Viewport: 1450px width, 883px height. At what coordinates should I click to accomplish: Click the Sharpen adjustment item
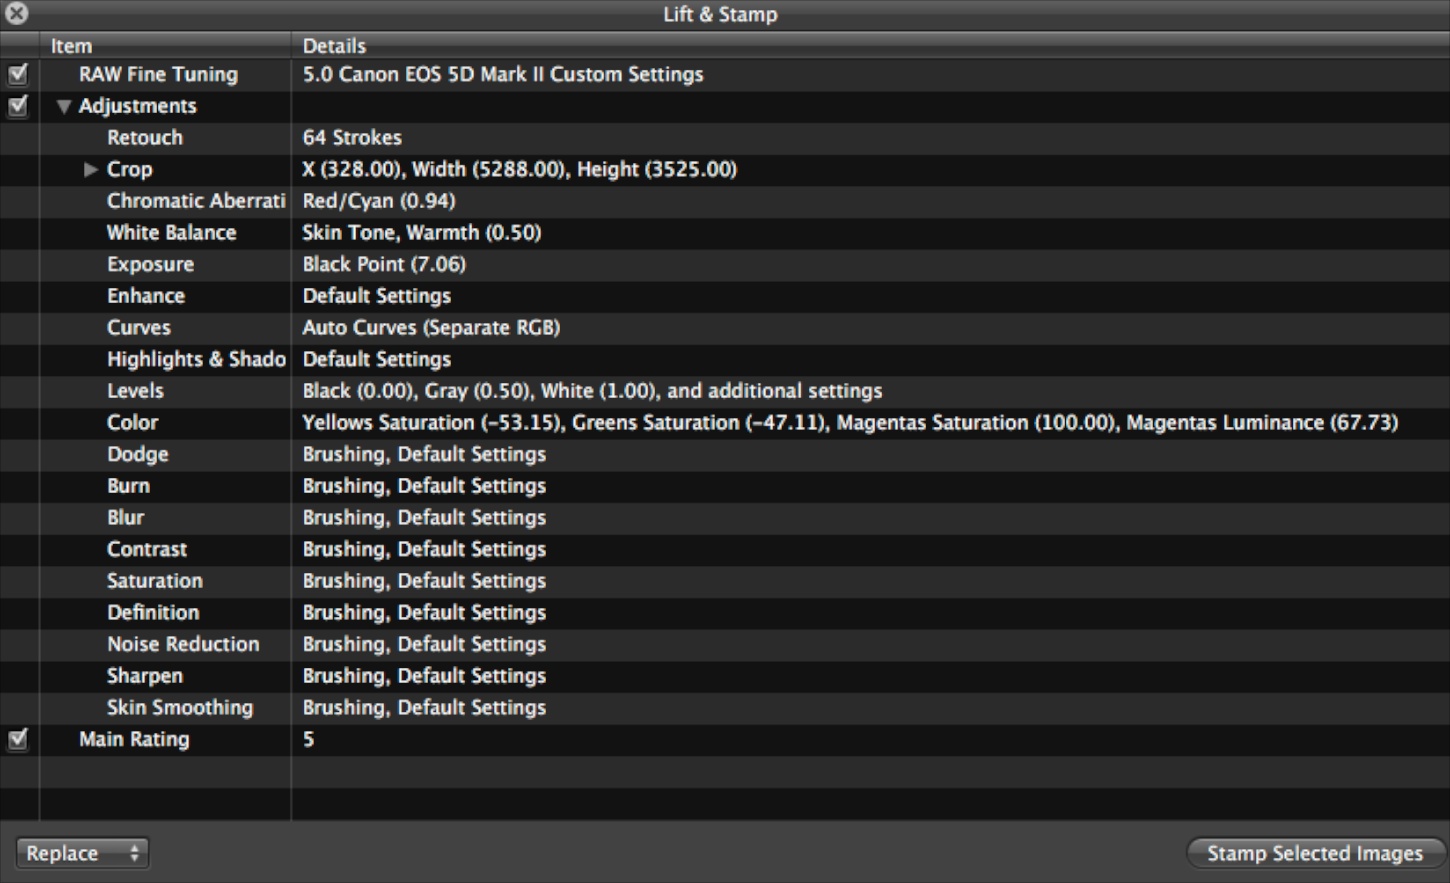pos(145,676)
